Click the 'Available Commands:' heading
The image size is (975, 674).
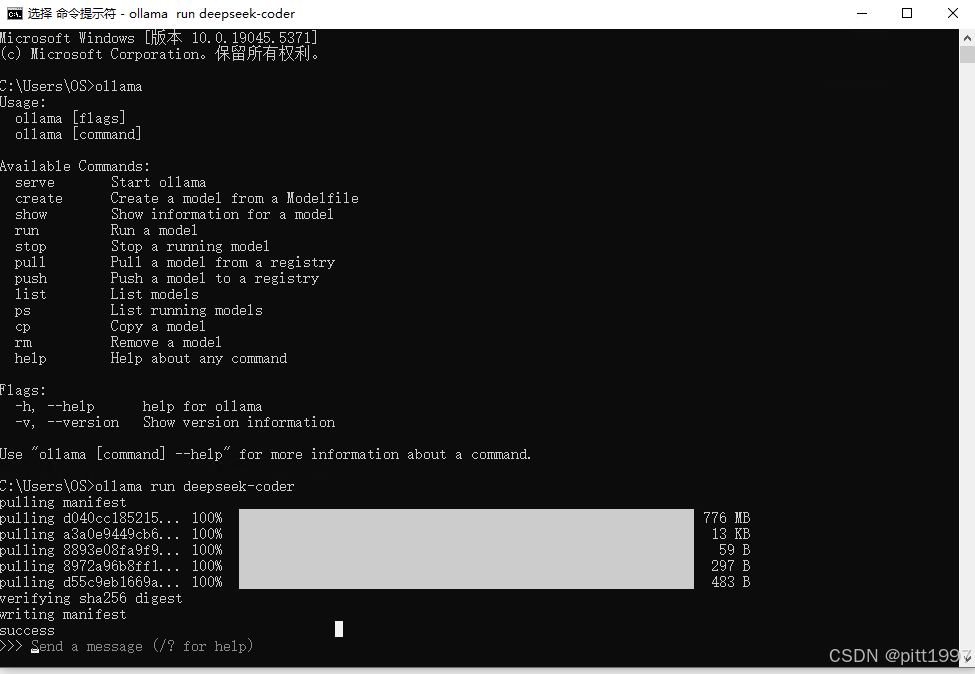75,167
